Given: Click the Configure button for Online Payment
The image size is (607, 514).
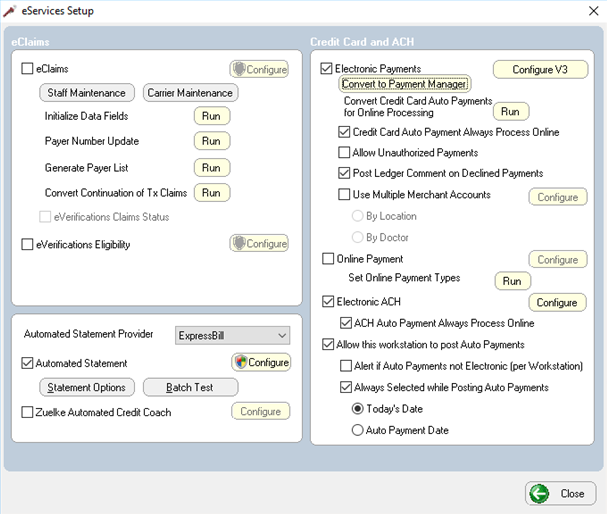Looking at the screenshot, I should click(558, 260).
